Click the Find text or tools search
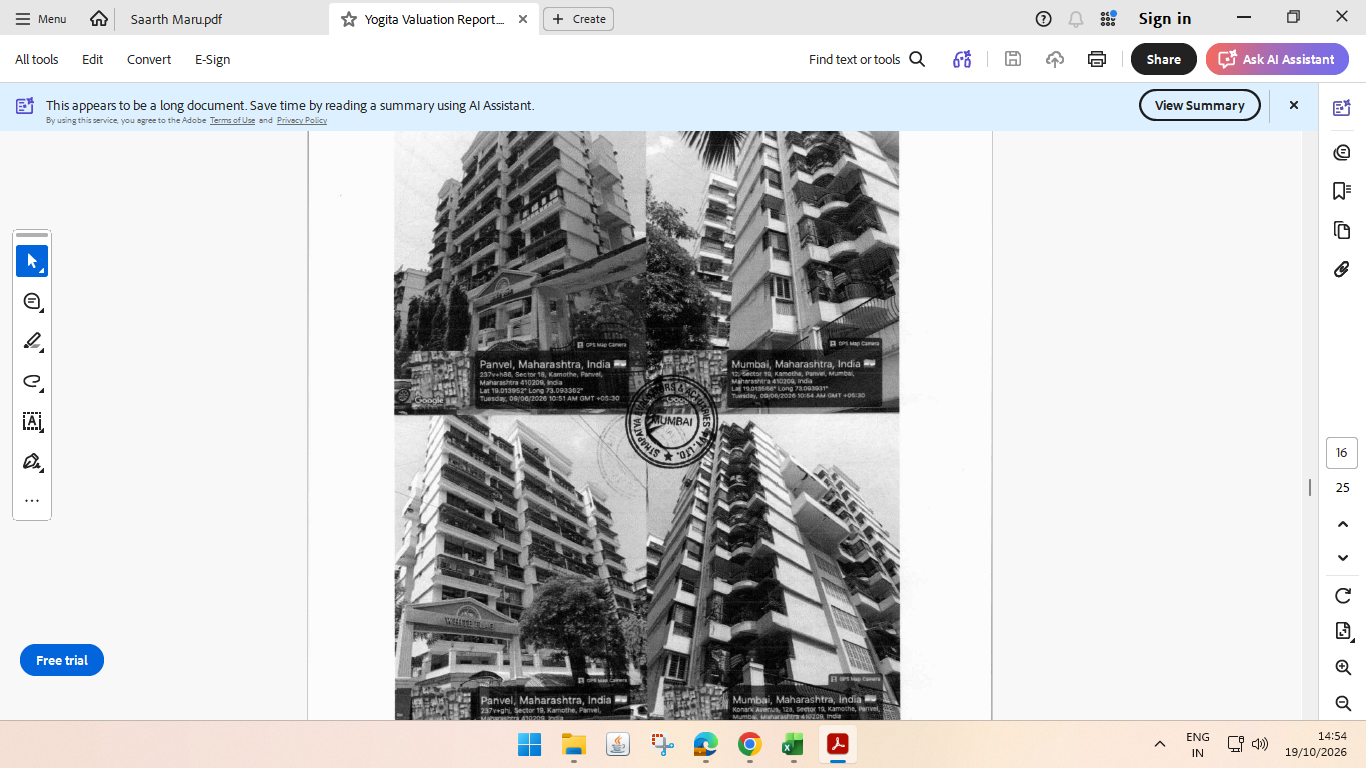The width and height of the screenshot is (1366, 768). (867, 59)
